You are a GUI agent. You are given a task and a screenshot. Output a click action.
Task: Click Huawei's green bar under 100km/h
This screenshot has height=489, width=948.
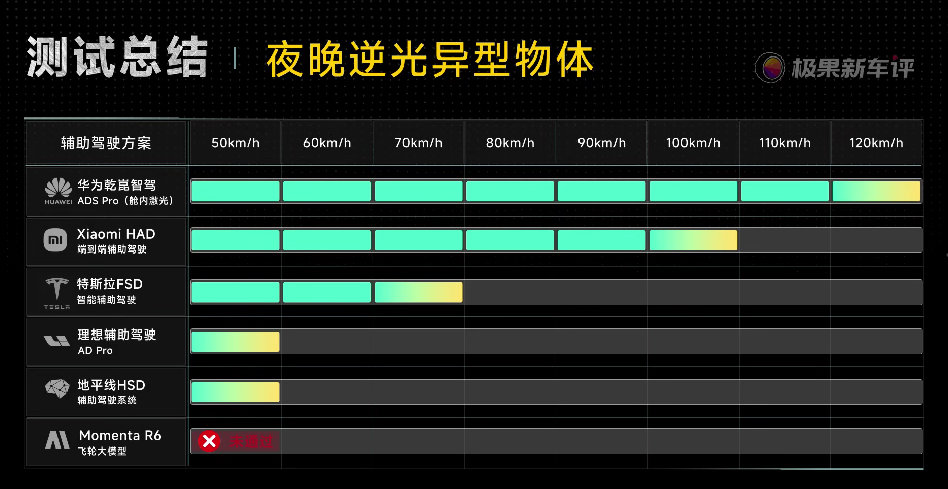click(693, 191)
